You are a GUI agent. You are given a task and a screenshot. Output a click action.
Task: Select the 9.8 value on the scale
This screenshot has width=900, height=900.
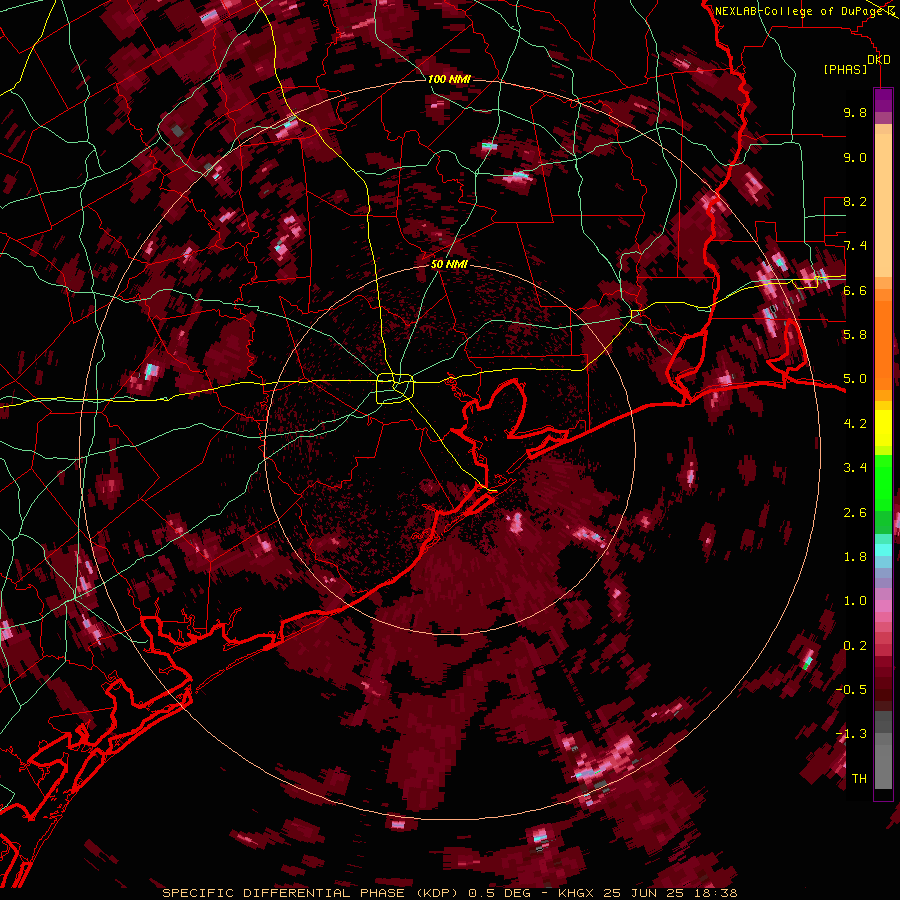click(x=855, y=112)
